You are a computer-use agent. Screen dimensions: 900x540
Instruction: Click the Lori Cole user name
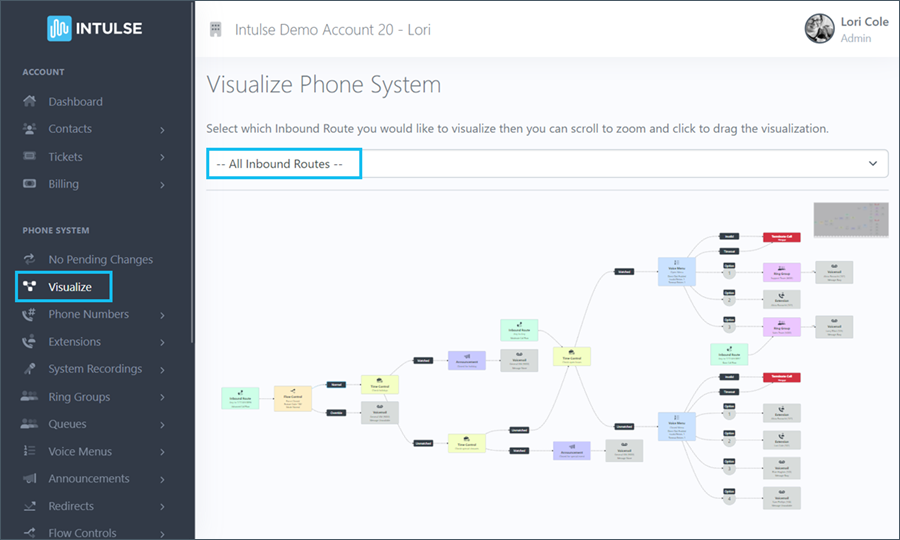(864, 22)
